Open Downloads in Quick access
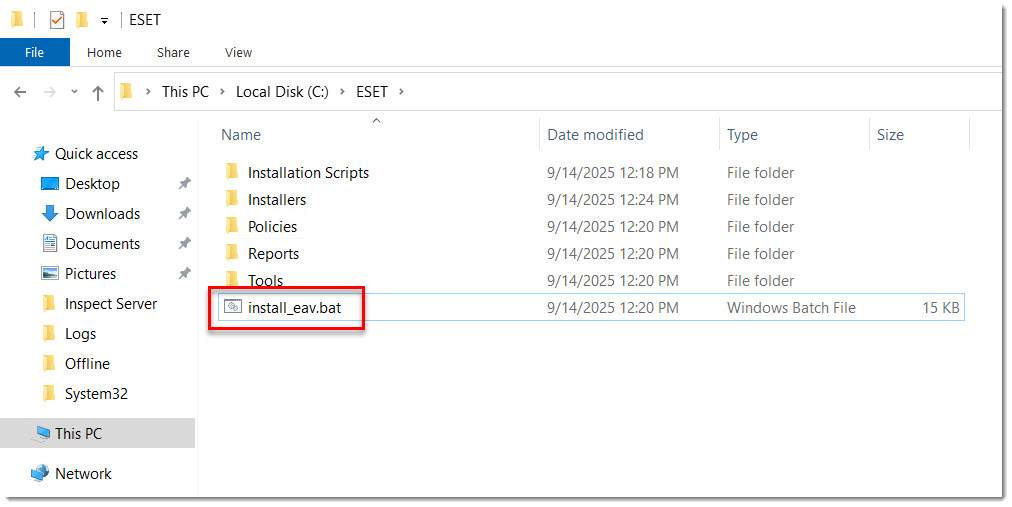Viewport: 1012px width, 507px height. click(103, 214)
